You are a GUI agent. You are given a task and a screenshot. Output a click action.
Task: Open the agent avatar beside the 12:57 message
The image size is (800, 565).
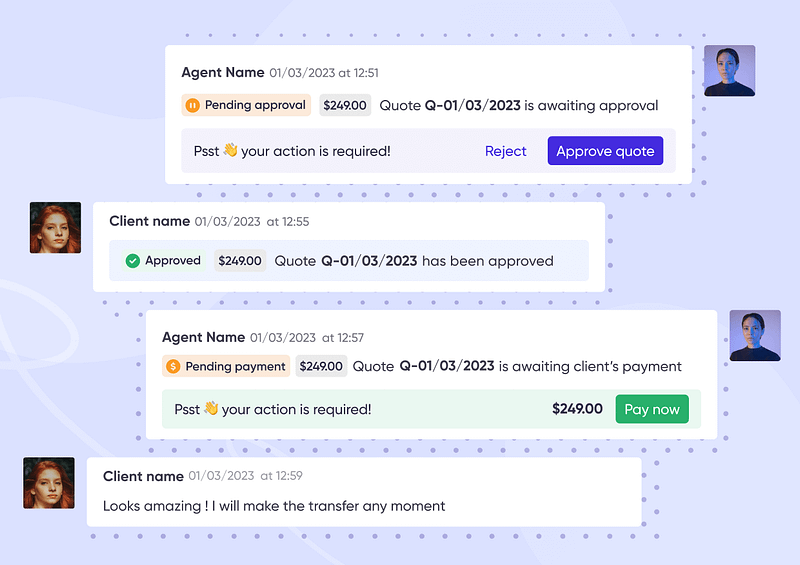point(754,336)
